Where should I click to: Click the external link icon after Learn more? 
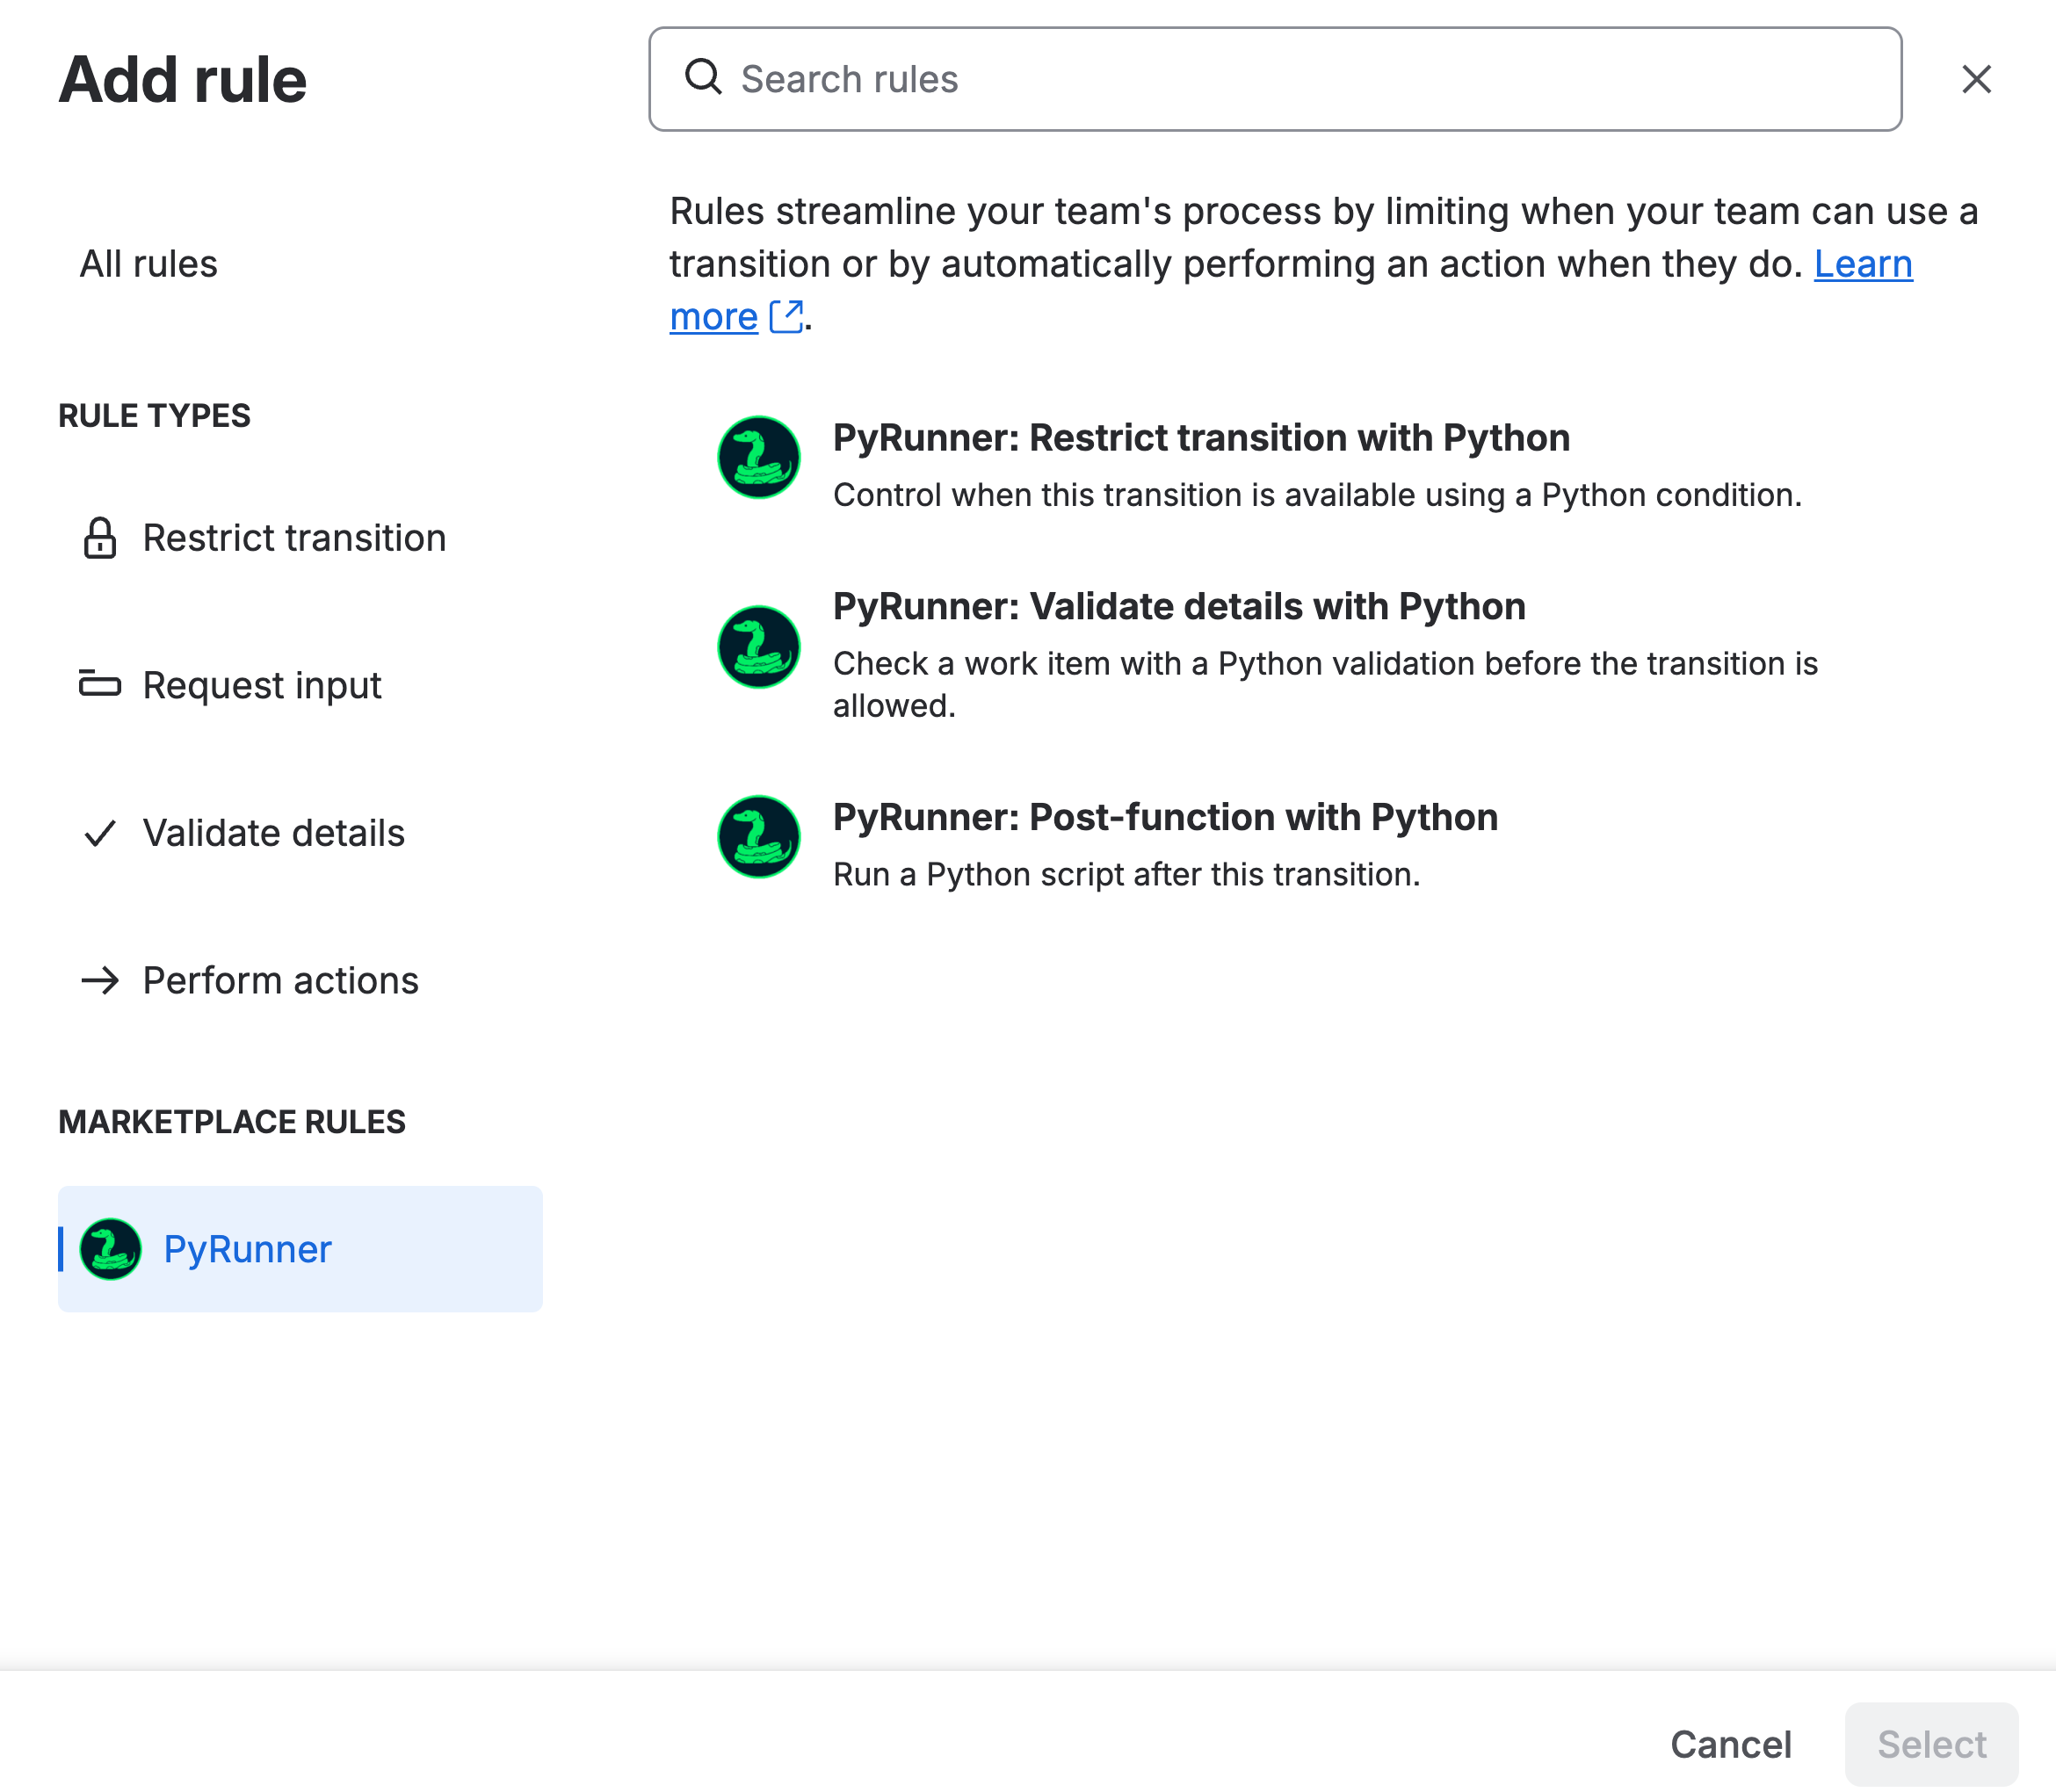[787, 317]
